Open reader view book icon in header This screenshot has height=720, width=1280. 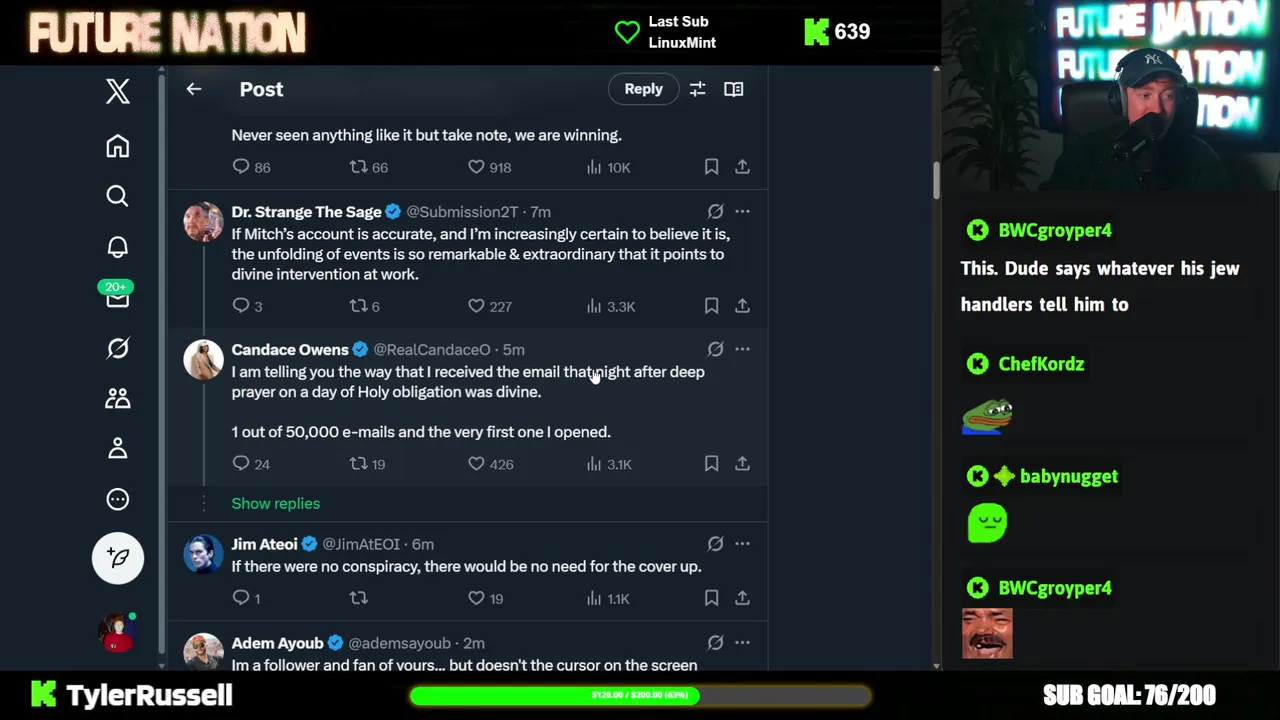[734, 89]
